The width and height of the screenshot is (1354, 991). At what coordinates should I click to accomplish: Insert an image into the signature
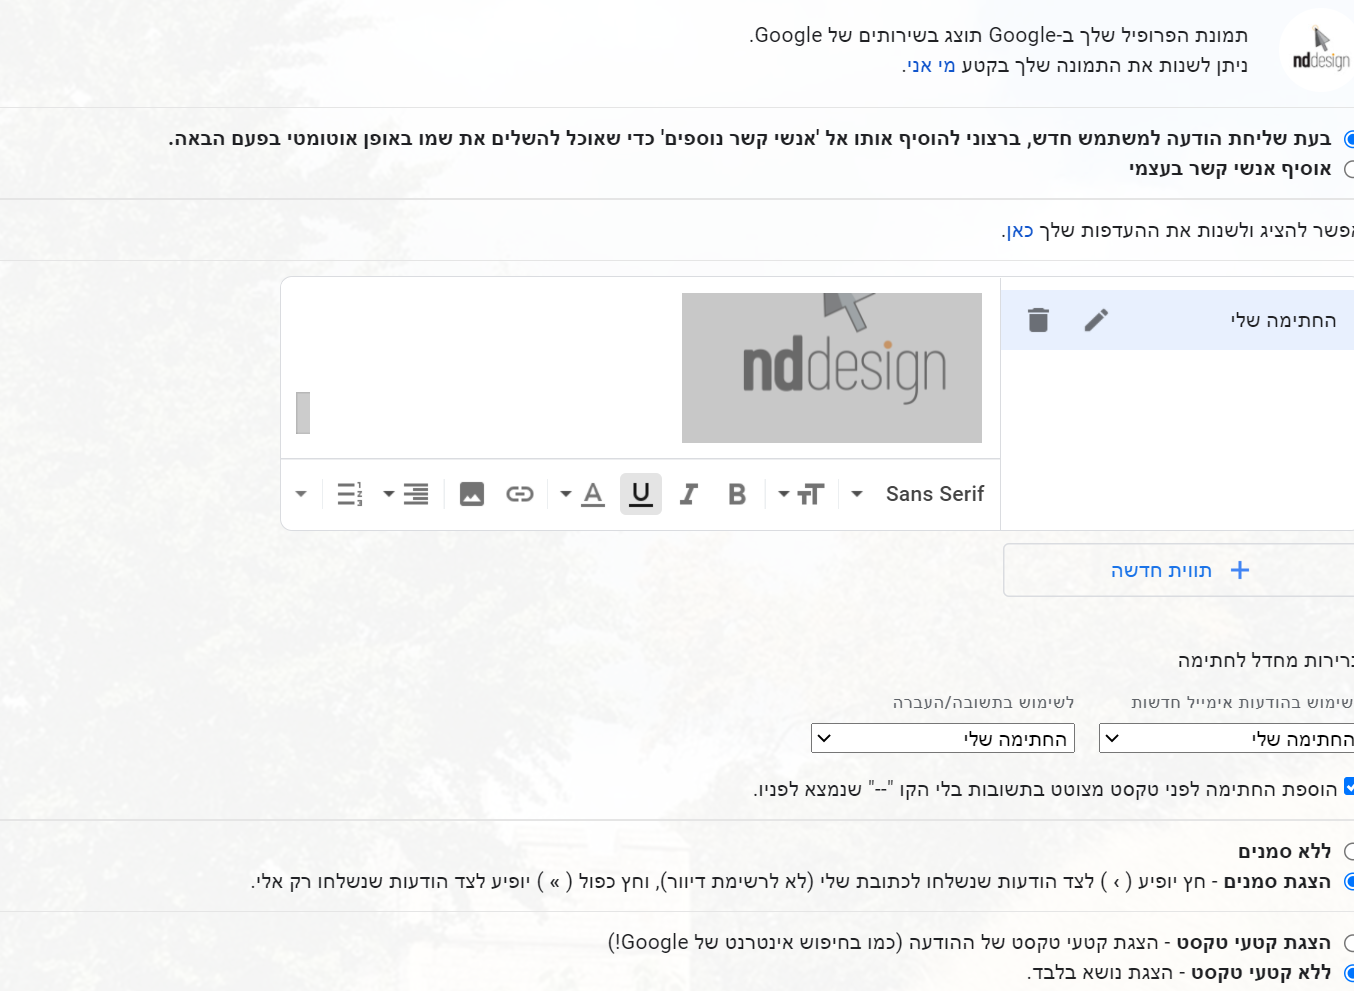point(472,494)
